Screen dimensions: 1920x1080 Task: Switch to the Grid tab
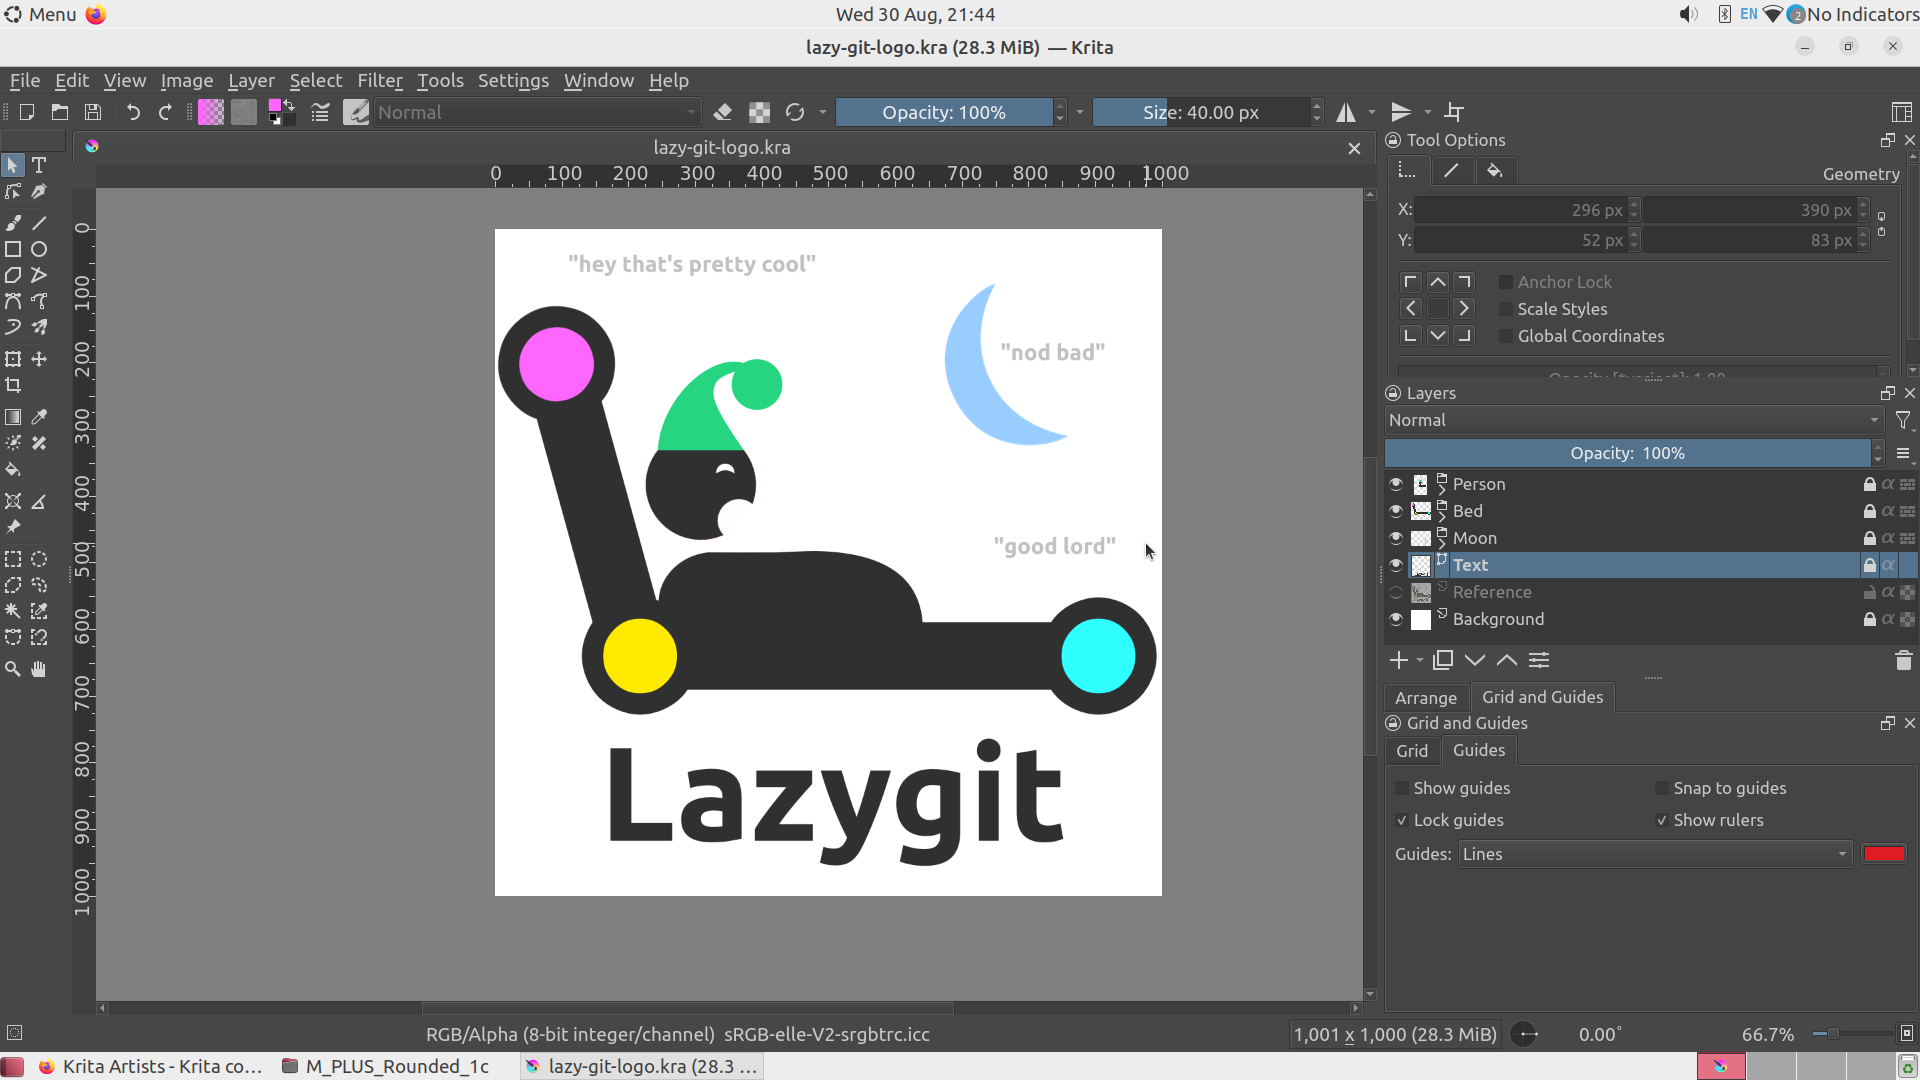point(1411,750)
